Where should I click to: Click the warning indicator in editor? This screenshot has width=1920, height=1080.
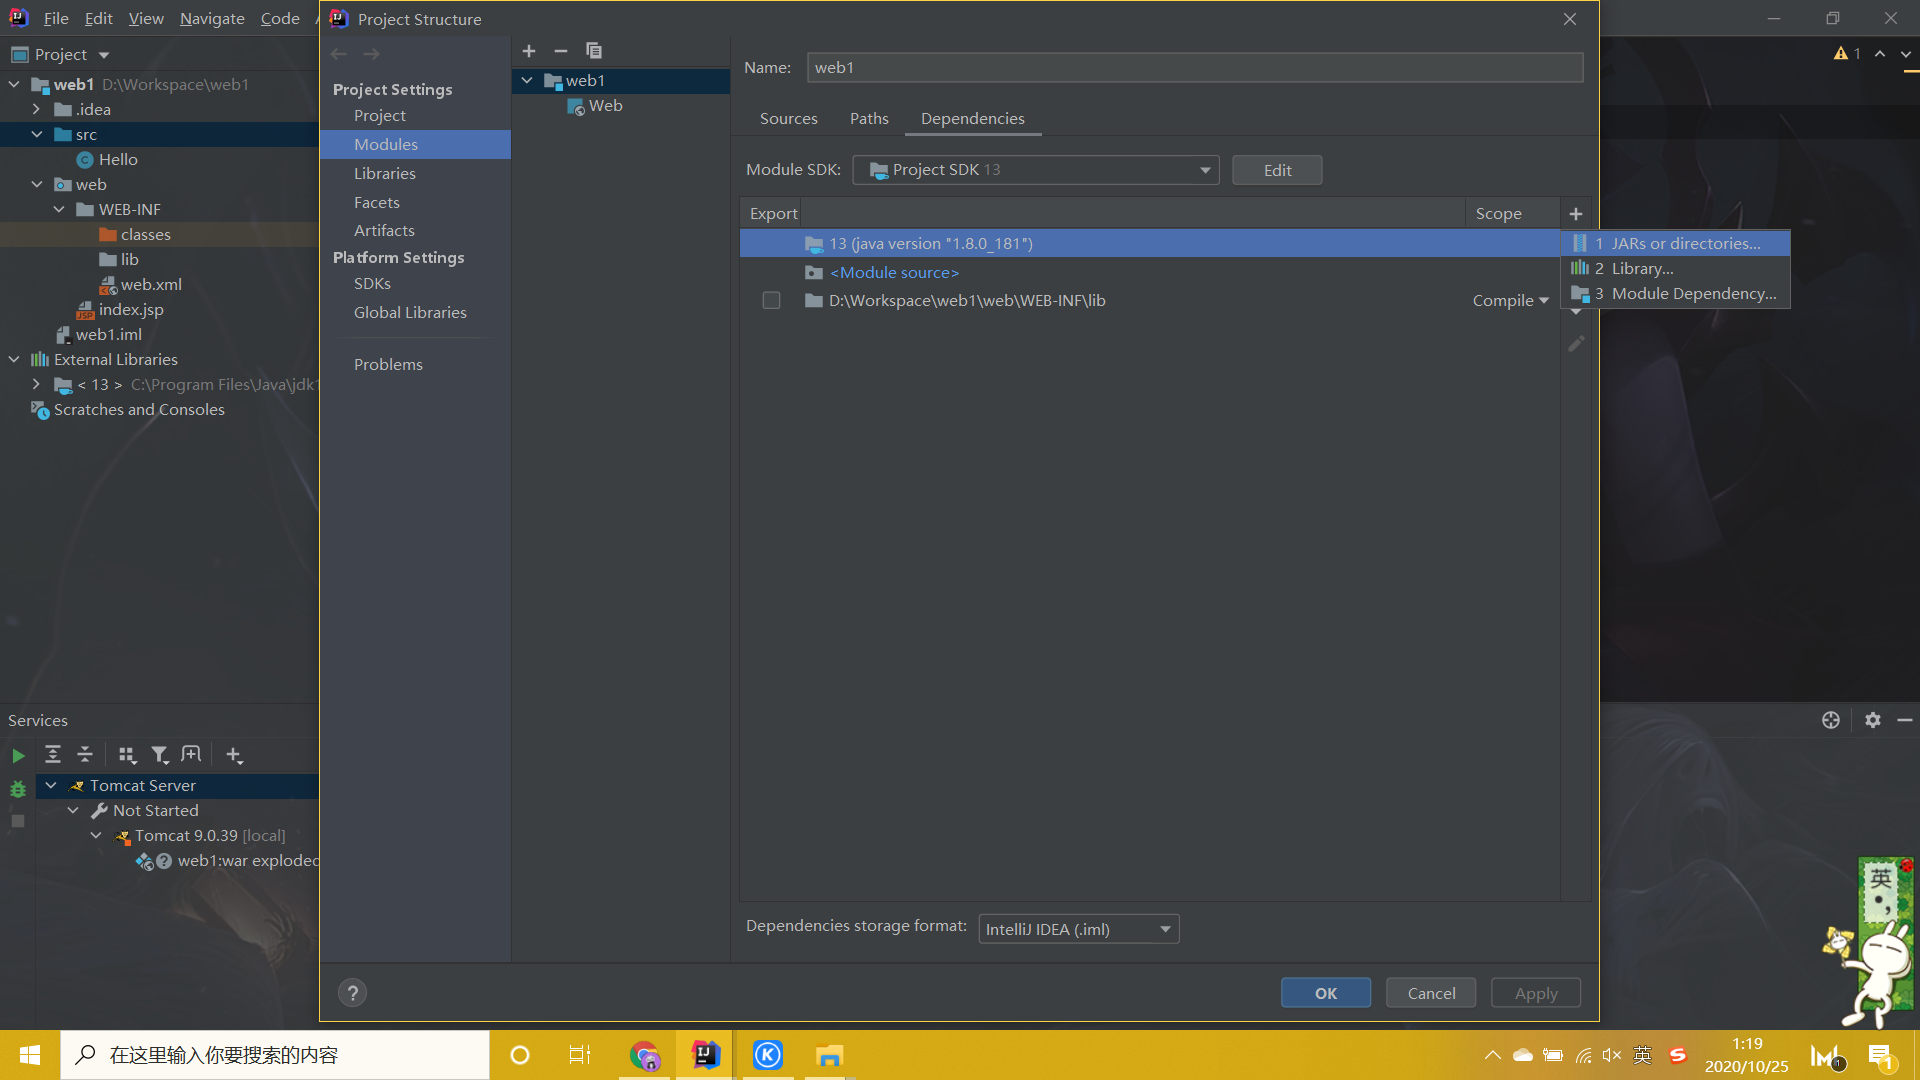tap(1847, 54)
